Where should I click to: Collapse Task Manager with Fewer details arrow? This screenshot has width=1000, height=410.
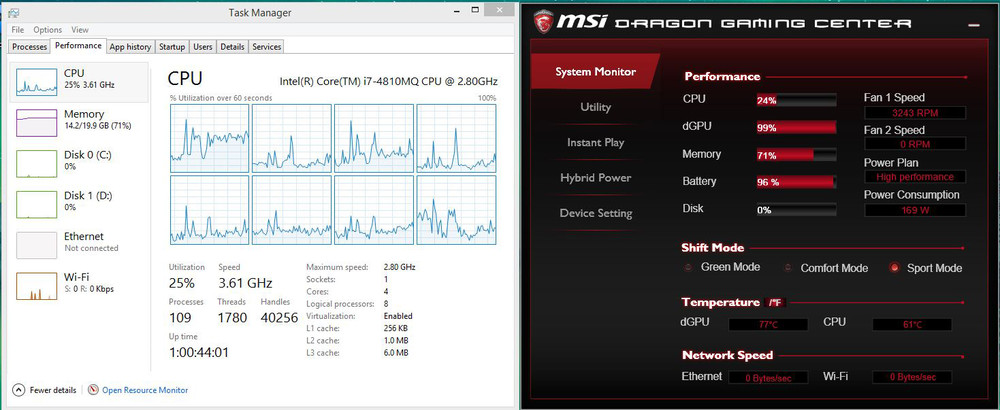coord(19,390)
